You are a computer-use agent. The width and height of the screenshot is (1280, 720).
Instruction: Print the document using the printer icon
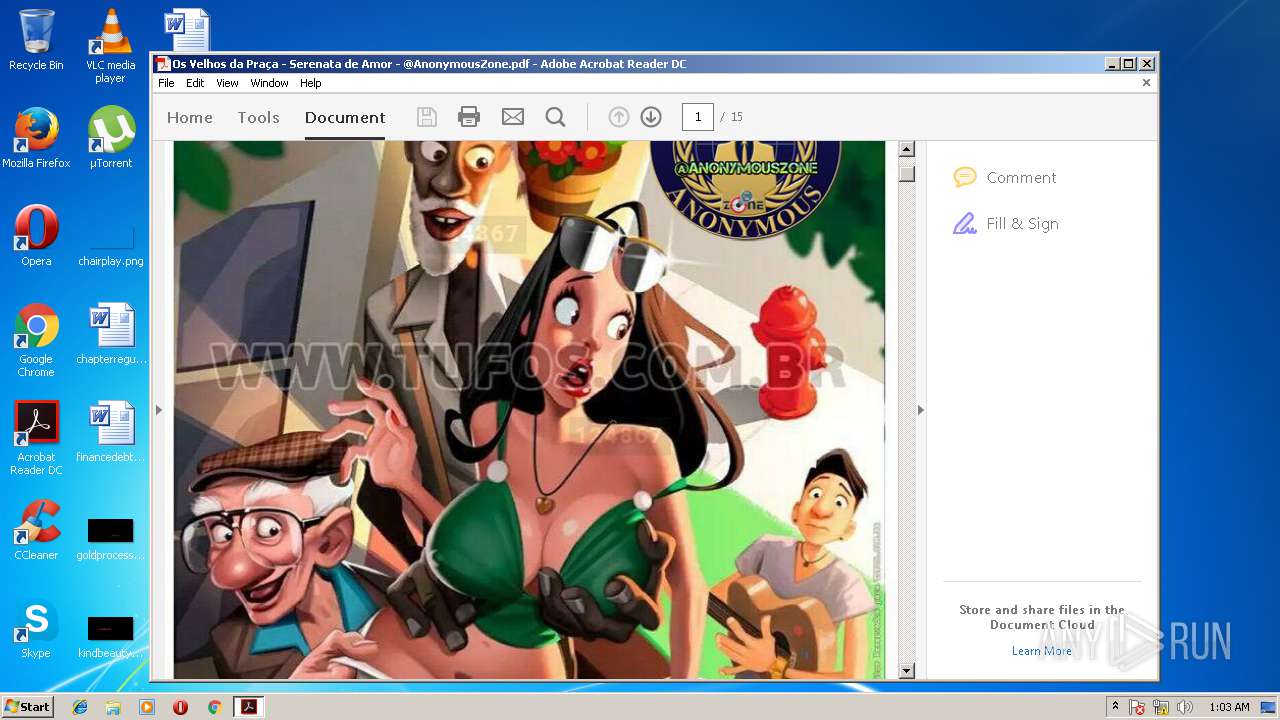tap(469, 117)
